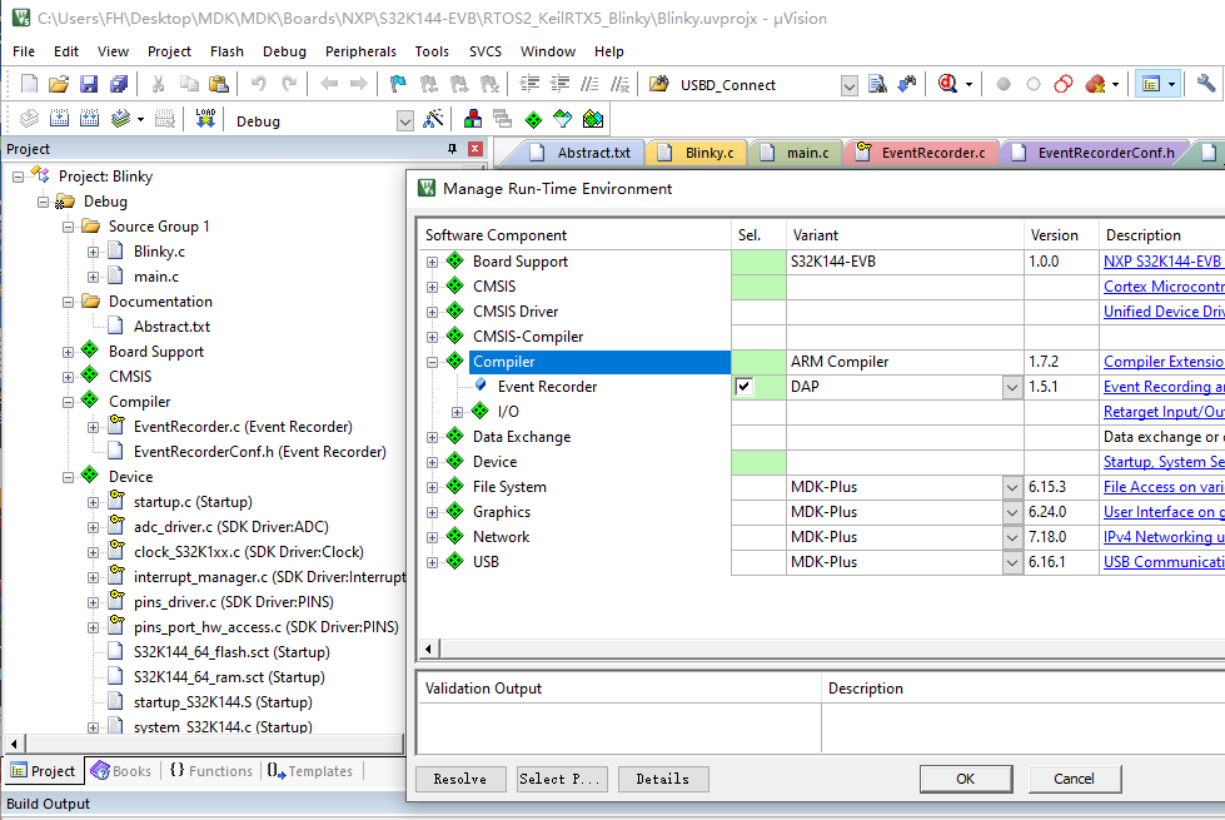
Task: Click the Resolve button
Action: [x=460, y=779]
